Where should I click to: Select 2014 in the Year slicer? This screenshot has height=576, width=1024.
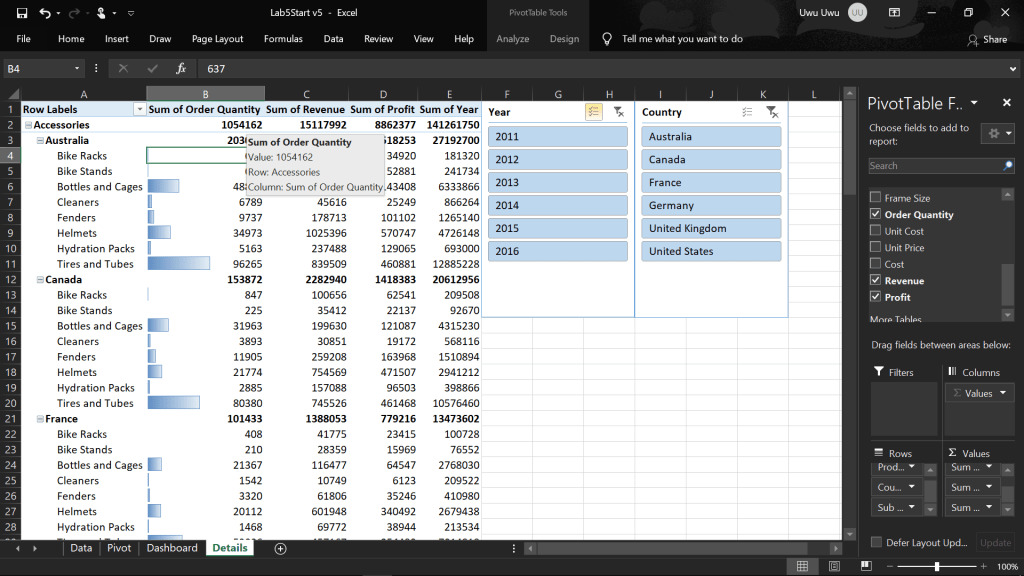[558, 205]
